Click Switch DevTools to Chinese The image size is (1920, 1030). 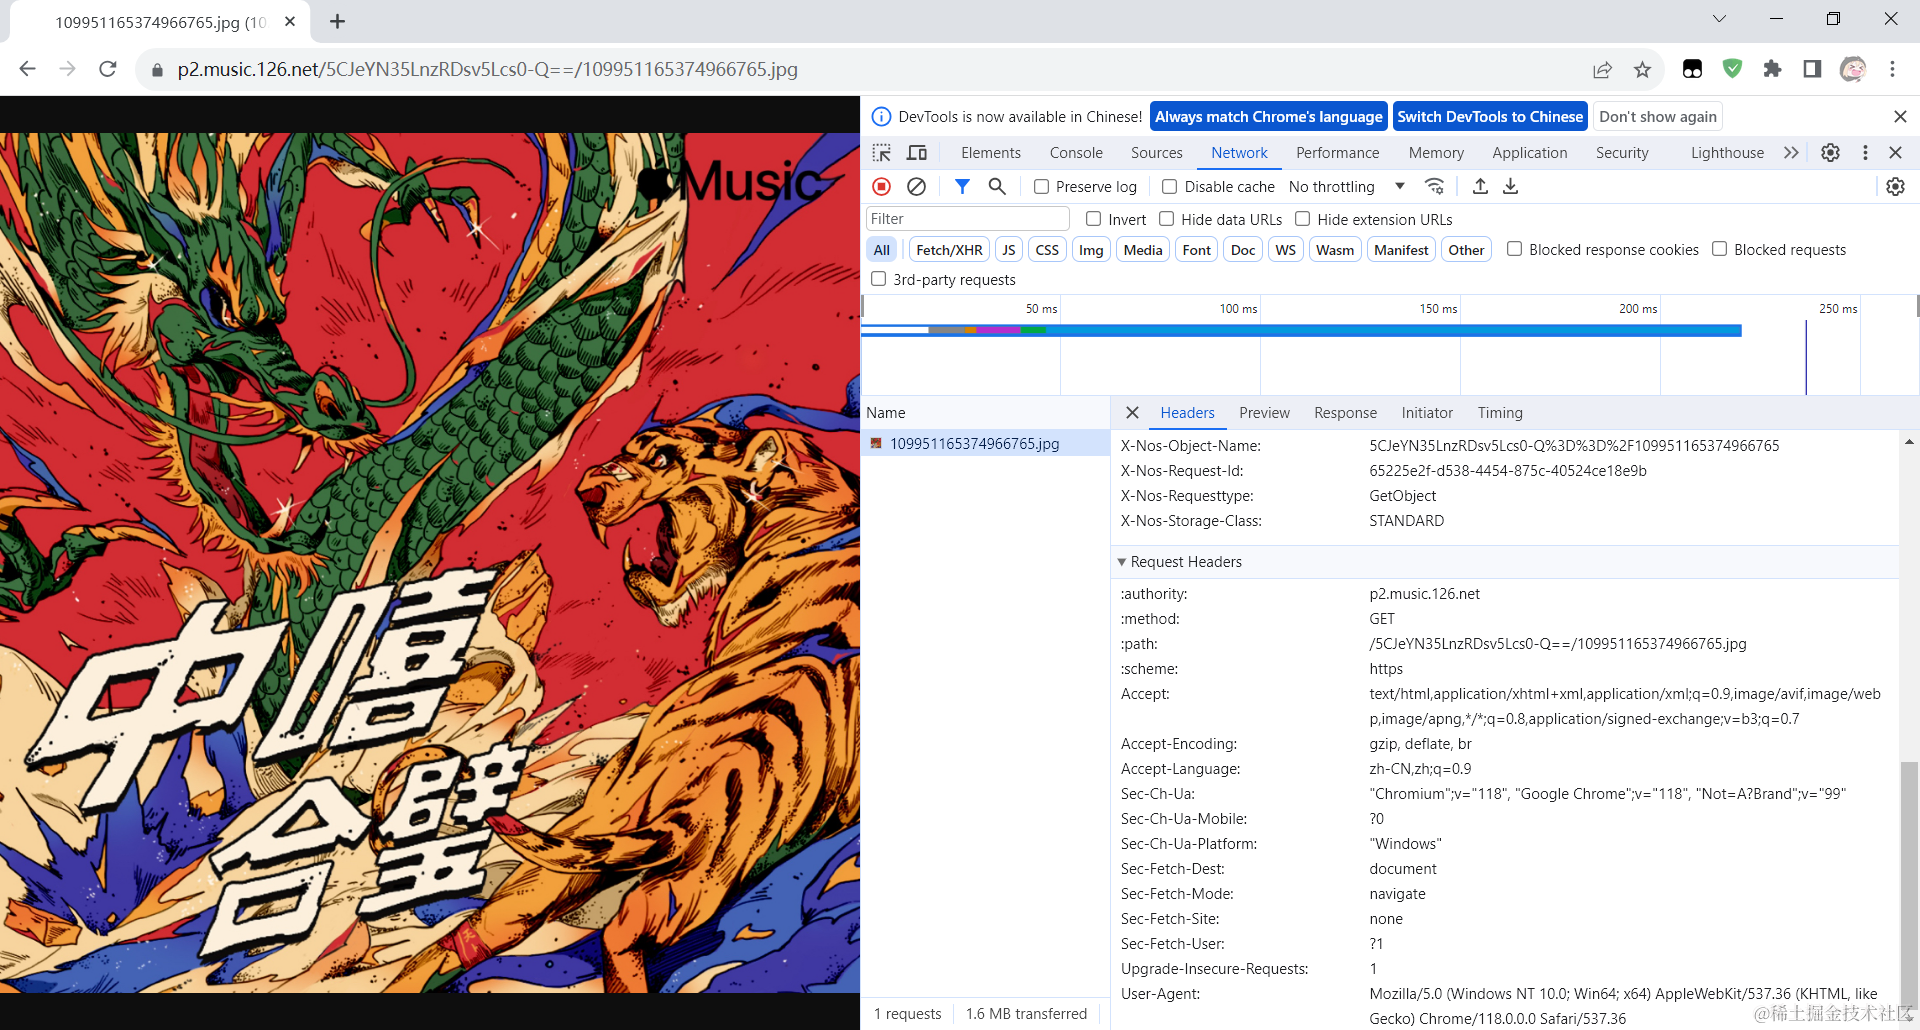point(1490,117)
